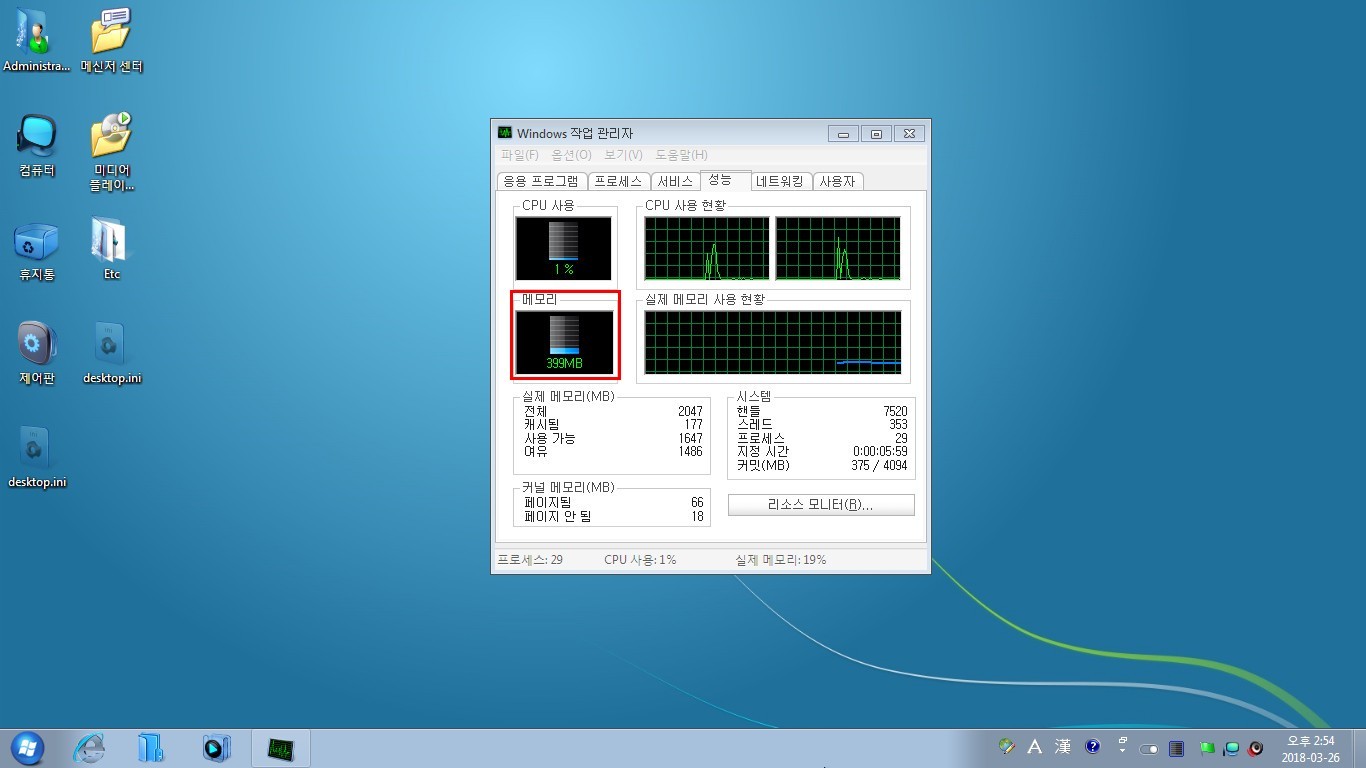
Task: Select the 휴지통 recycle bin icon
Action: tap(36, 250)
